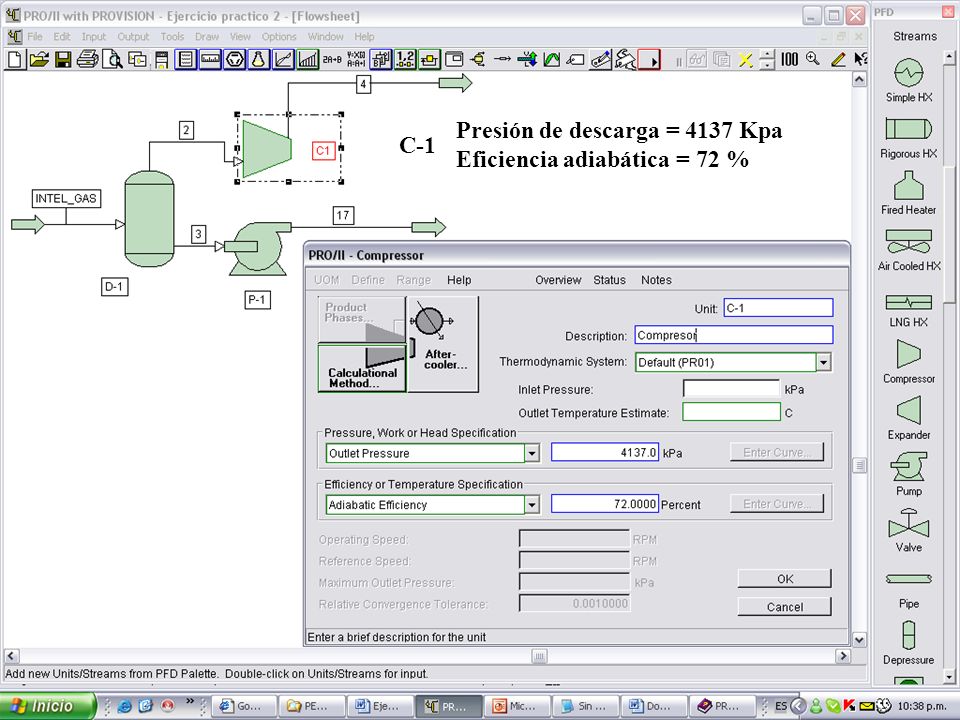Select Expander unit in PFD palette
This screenshot has width=960, height=720.
coord(909,418)
